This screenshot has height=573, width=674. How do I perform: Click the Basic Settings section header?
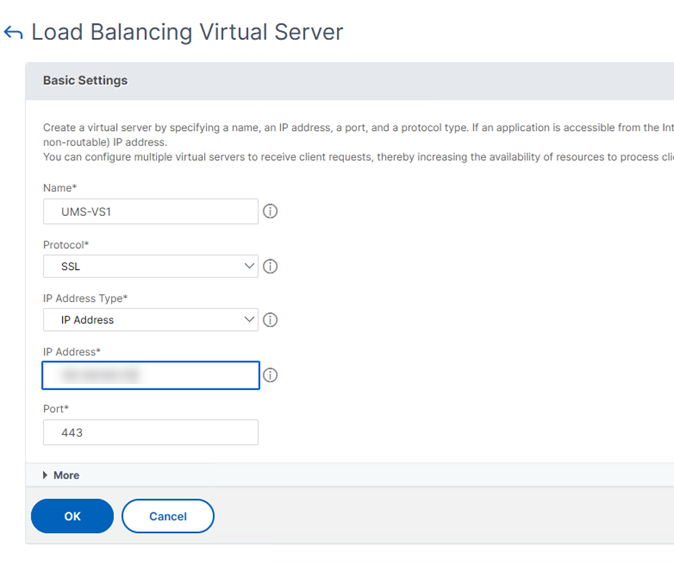[85, 80]
